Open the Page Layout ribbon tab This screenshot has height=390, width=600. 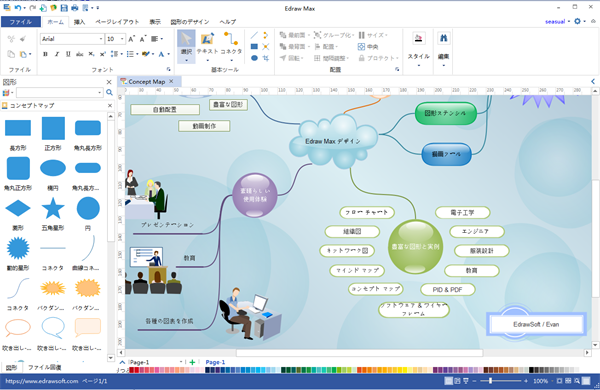117,22
